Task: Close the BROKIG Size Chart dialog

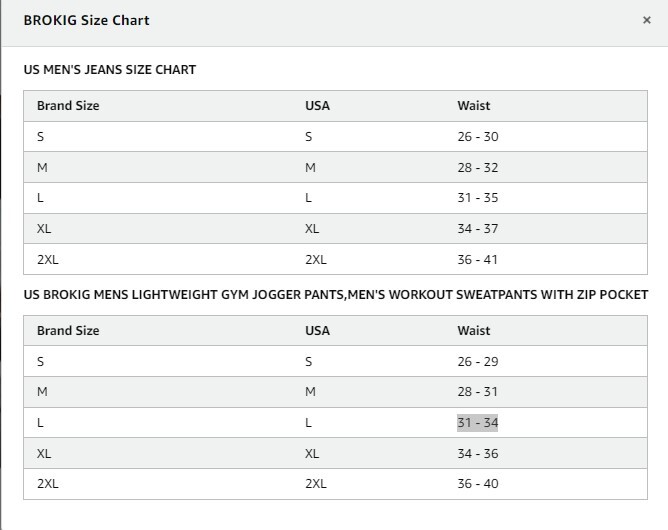Action: (x=647, y=20)
